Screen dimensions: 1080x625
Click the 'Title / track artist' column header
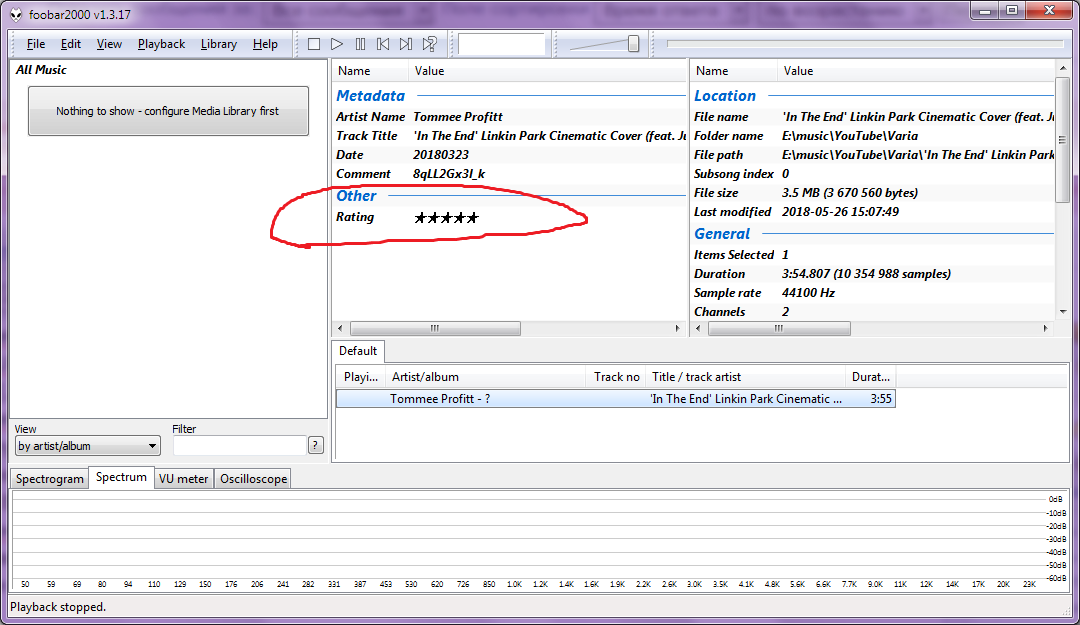pyautogui.click(x=745, y=377)
